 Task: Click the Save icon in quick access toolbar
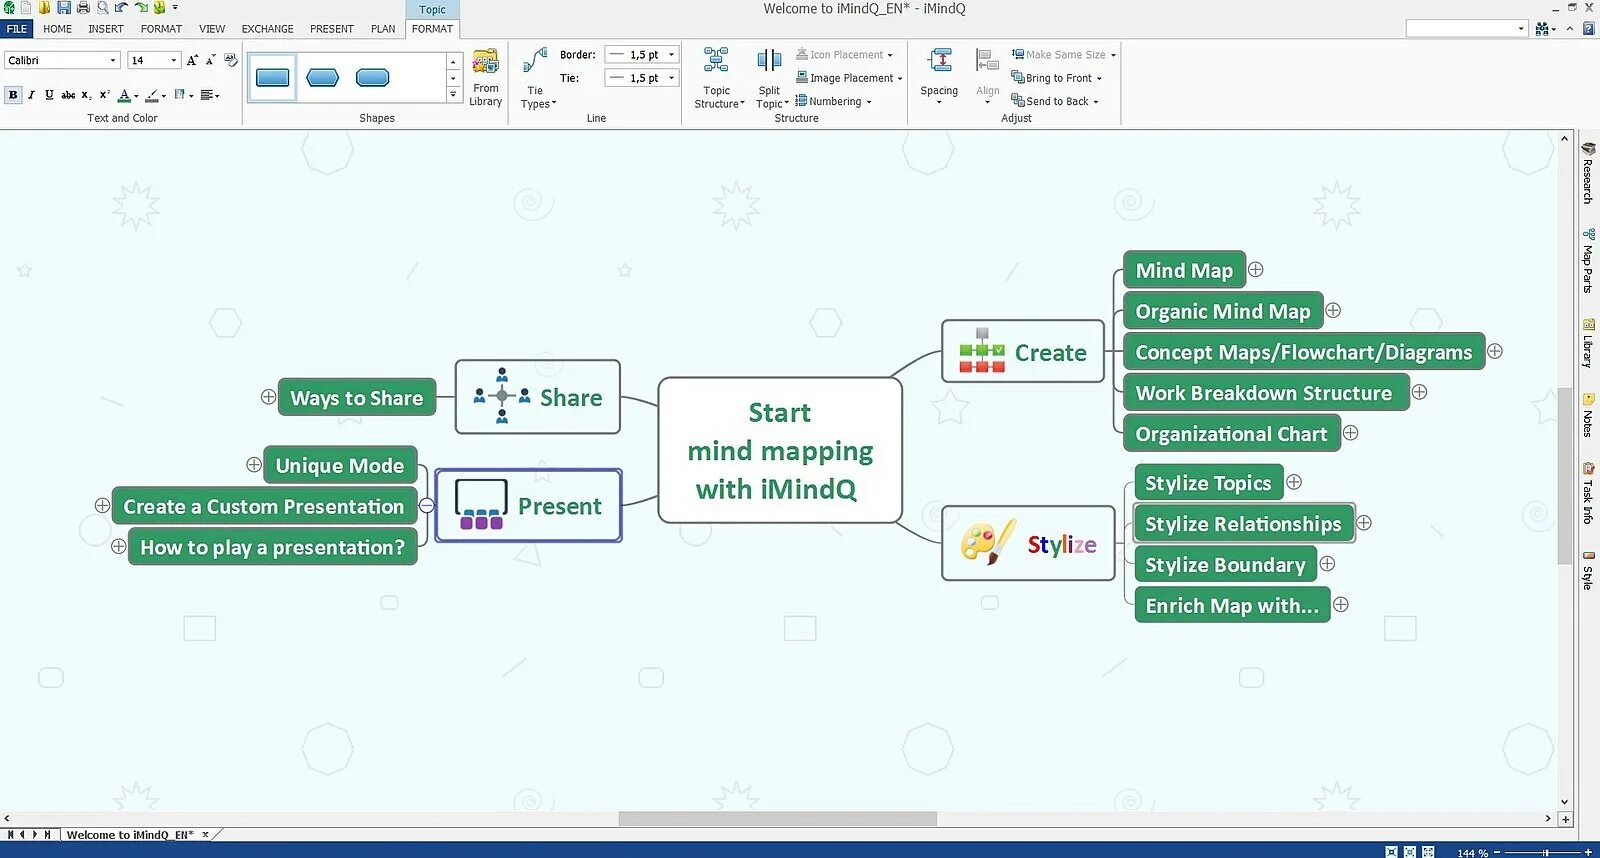click(64, 8)
